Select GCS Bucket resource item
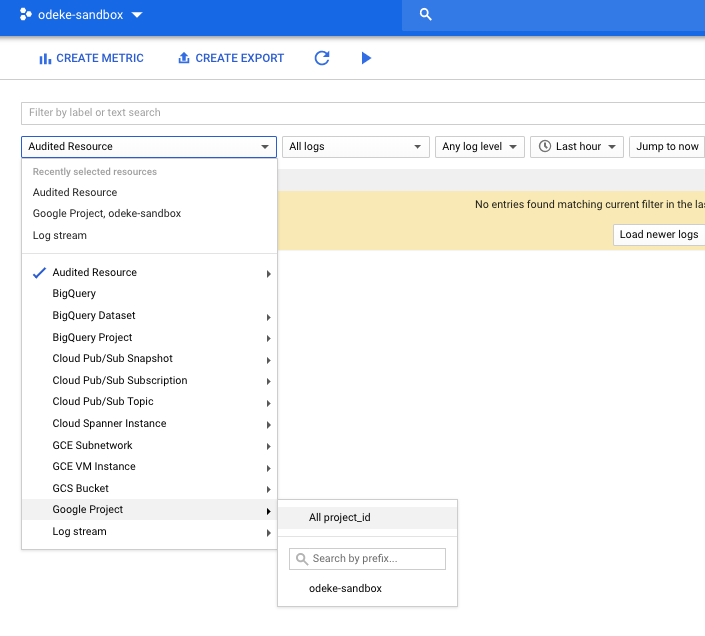 tap(149, 489)
